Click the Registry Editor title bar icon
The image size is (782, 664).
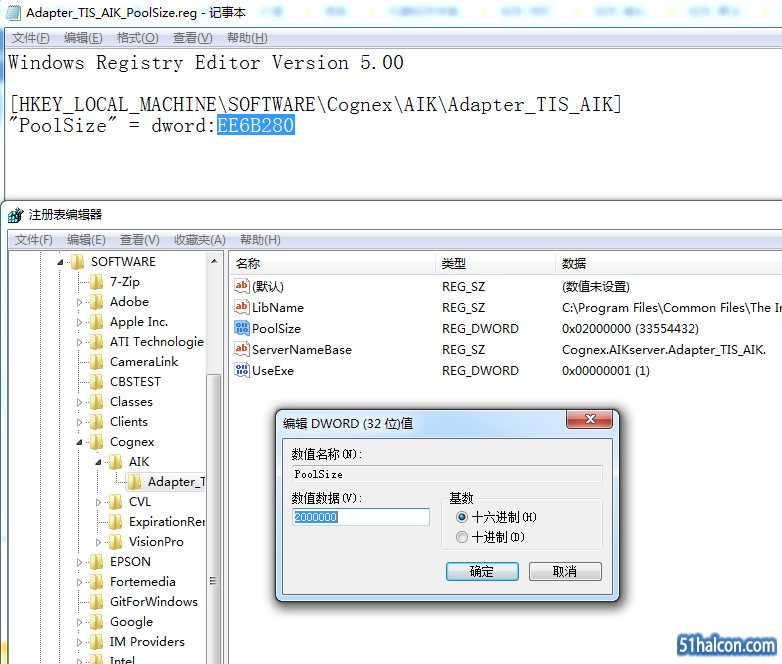pos(15,215)
